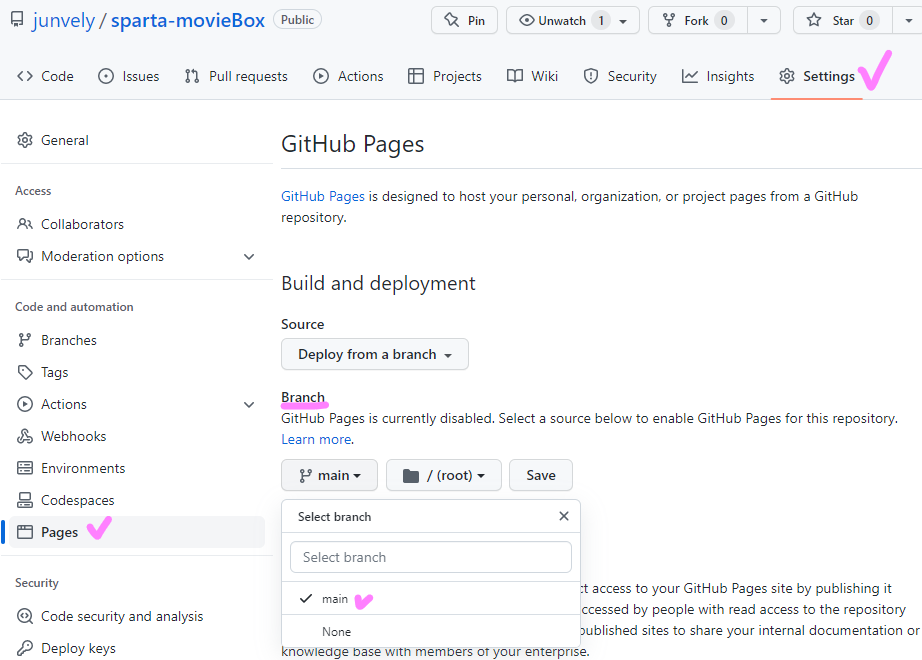Screen dimensions: 922x660
Task: Switch to the Actions tab in top navigation
Action: tap(348, 76)
